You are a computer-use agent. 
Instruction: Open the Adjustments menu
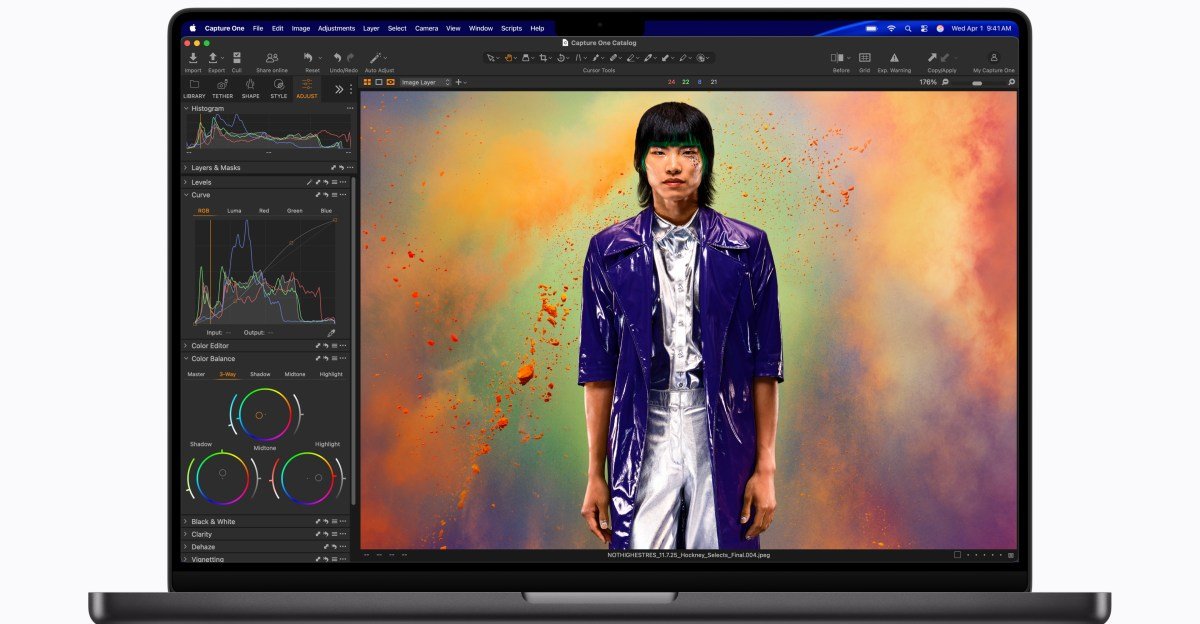pyautogui.click(x=335, y=28)
